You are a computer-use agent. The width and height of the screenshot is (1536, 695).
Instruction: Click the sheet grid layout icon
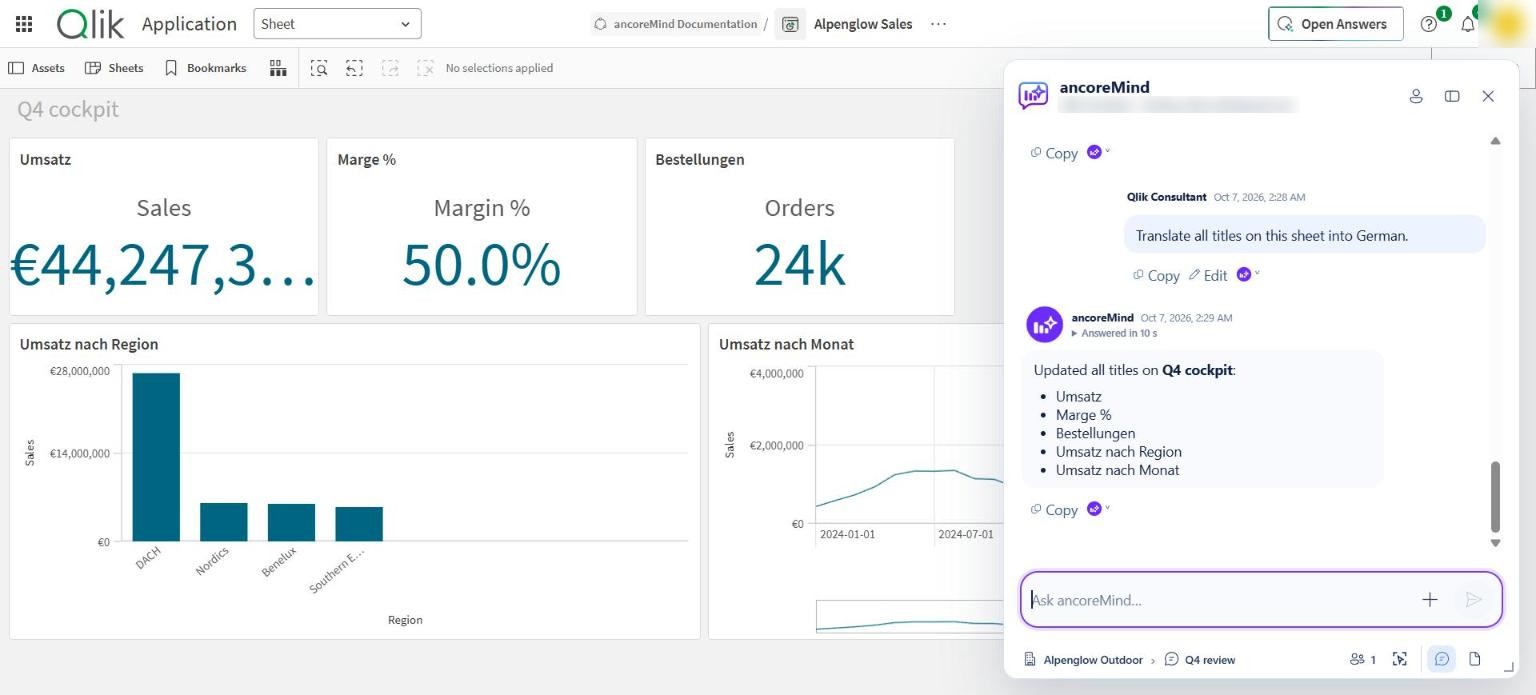[x=277, y=68]
